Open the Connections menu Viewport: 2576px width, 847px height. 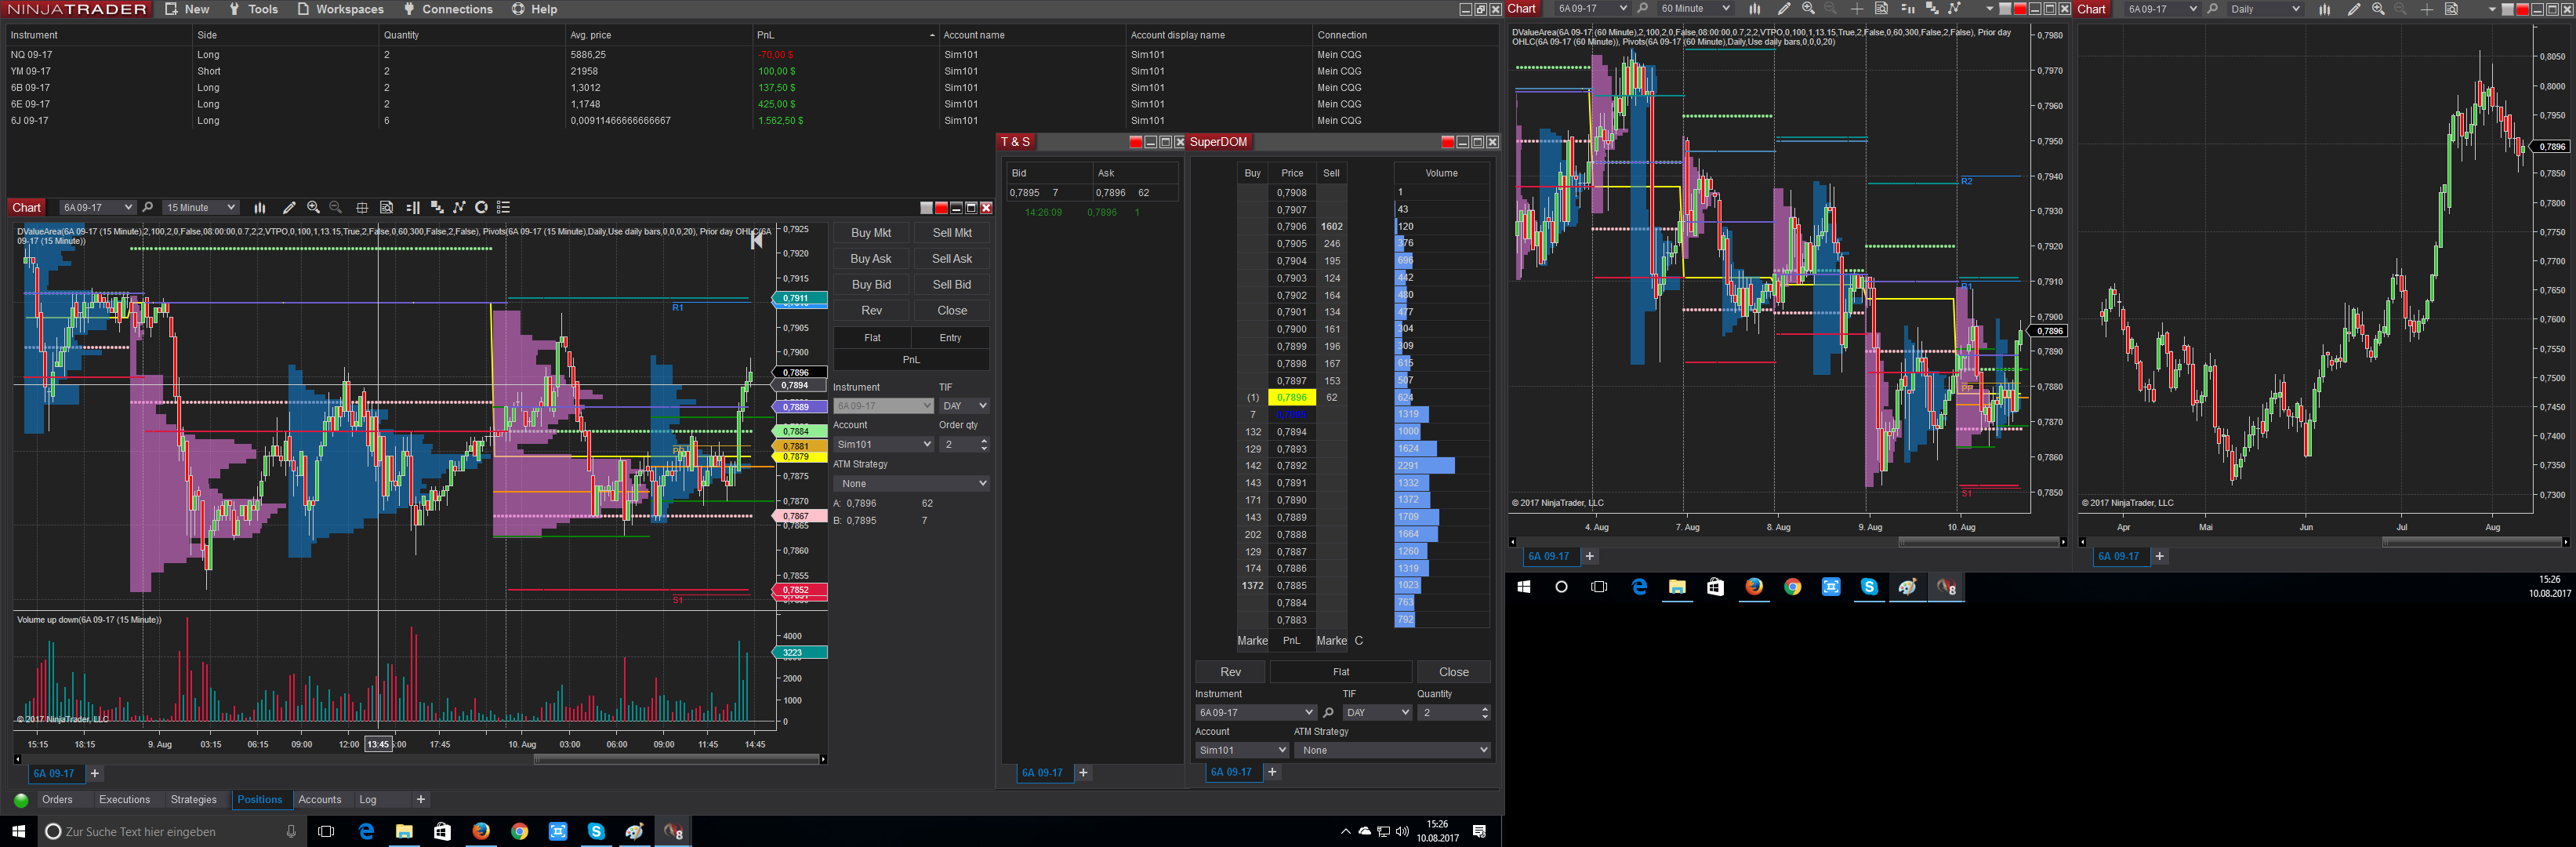(x=448, y=9)
